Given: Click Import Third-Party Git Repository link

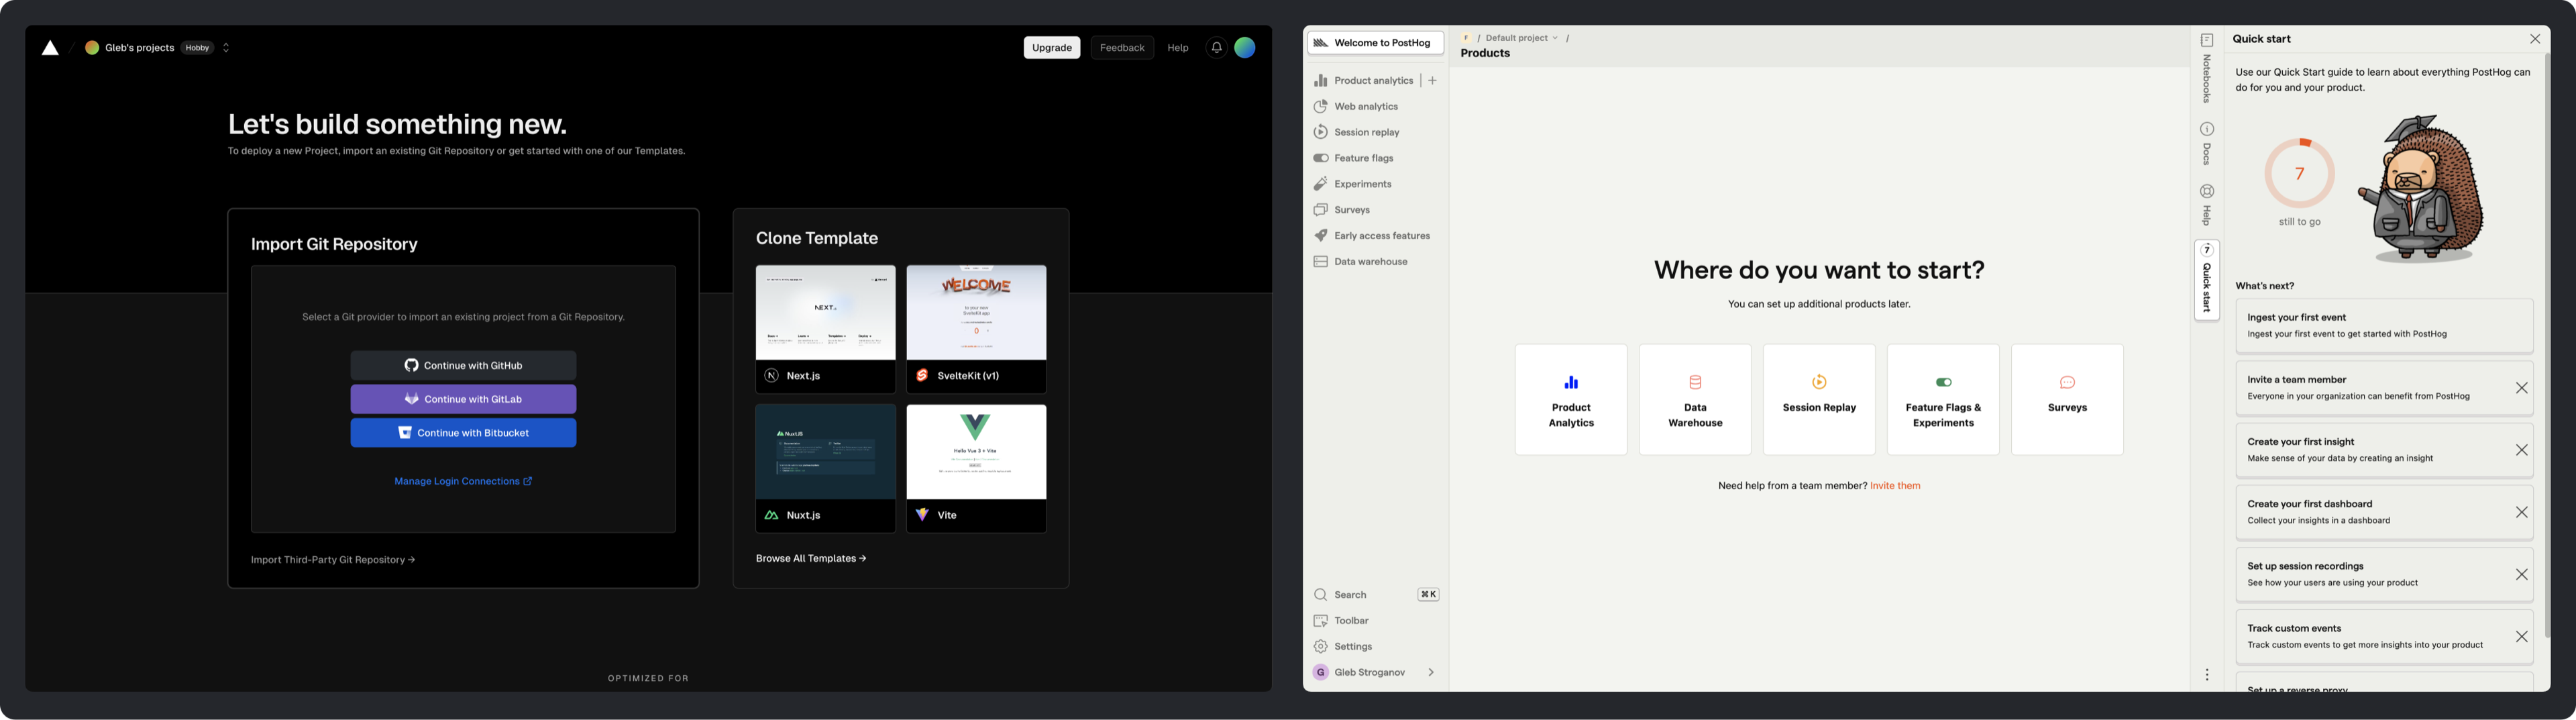Looking at the screenshot, I should pos(333,560).
